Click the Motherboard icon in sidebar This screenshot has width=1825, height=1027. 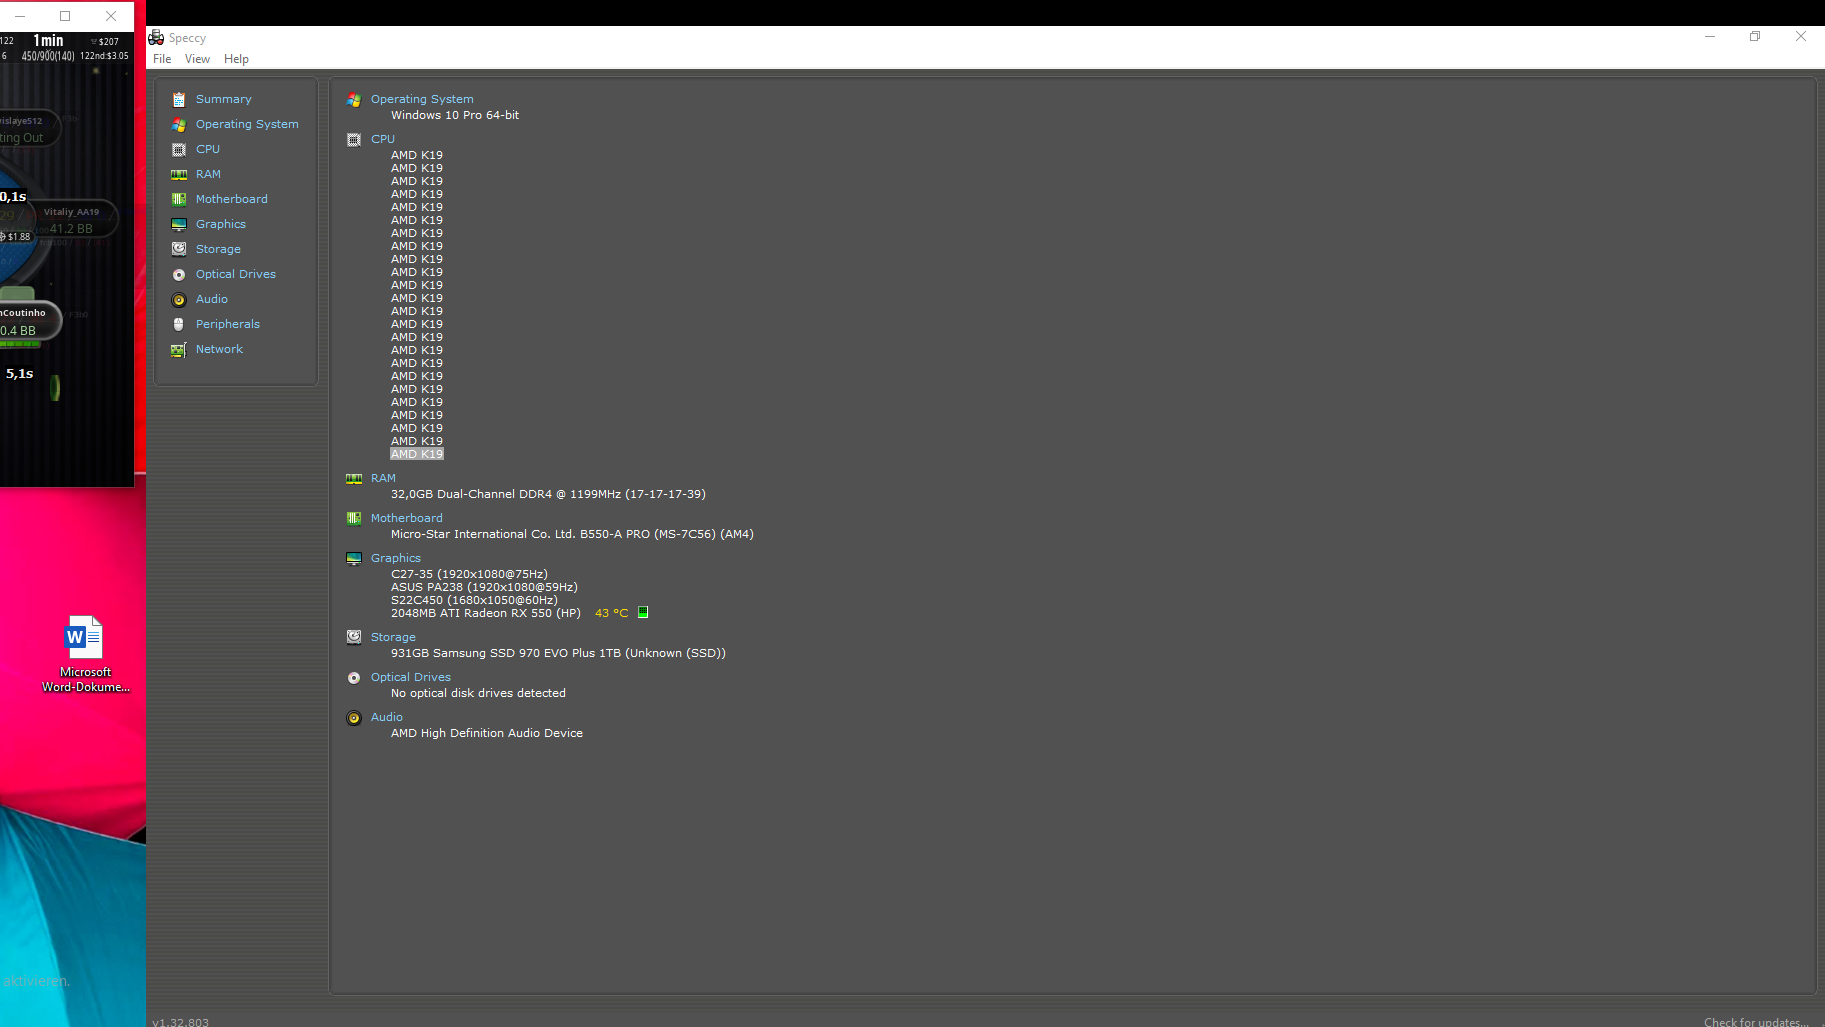179,199
